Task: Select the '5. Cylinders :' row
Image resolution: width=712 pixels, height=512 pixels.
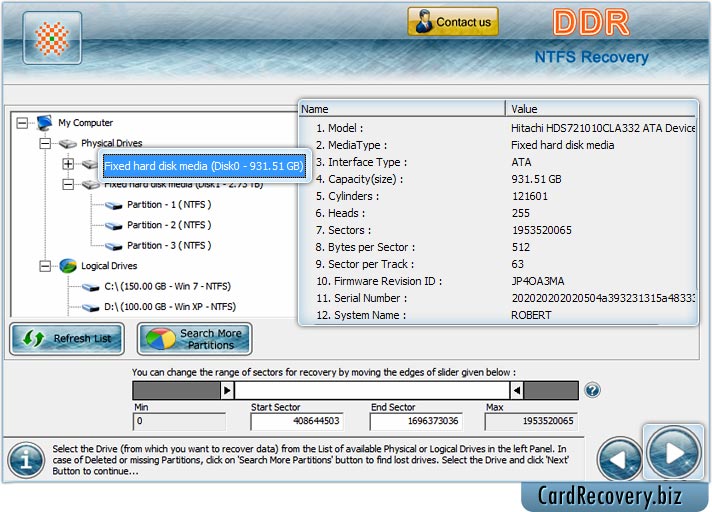Action: (x=497, y=196)
